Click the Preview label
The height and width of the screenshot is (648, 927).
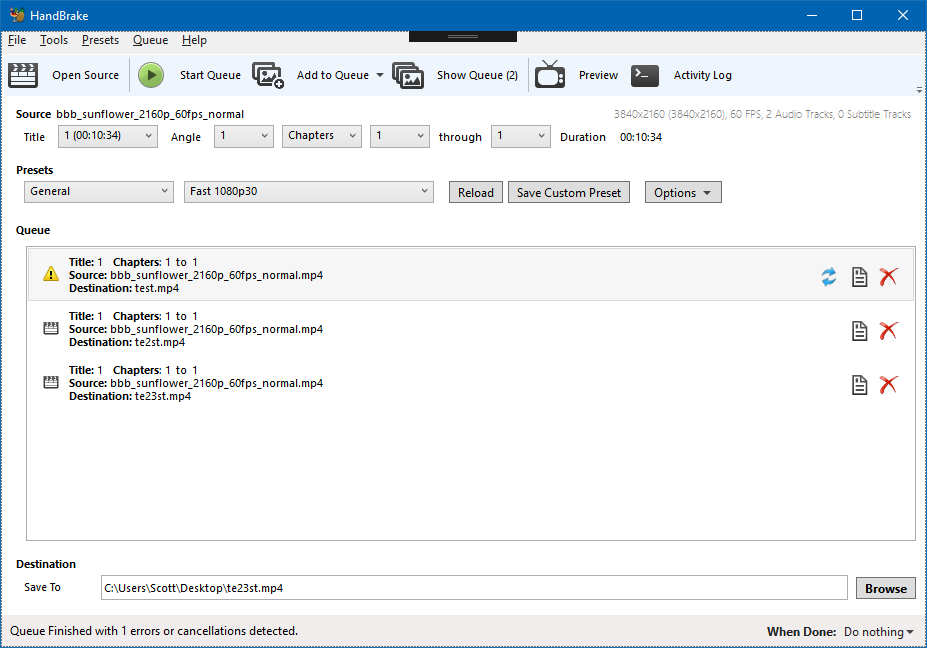coord(598,75)
